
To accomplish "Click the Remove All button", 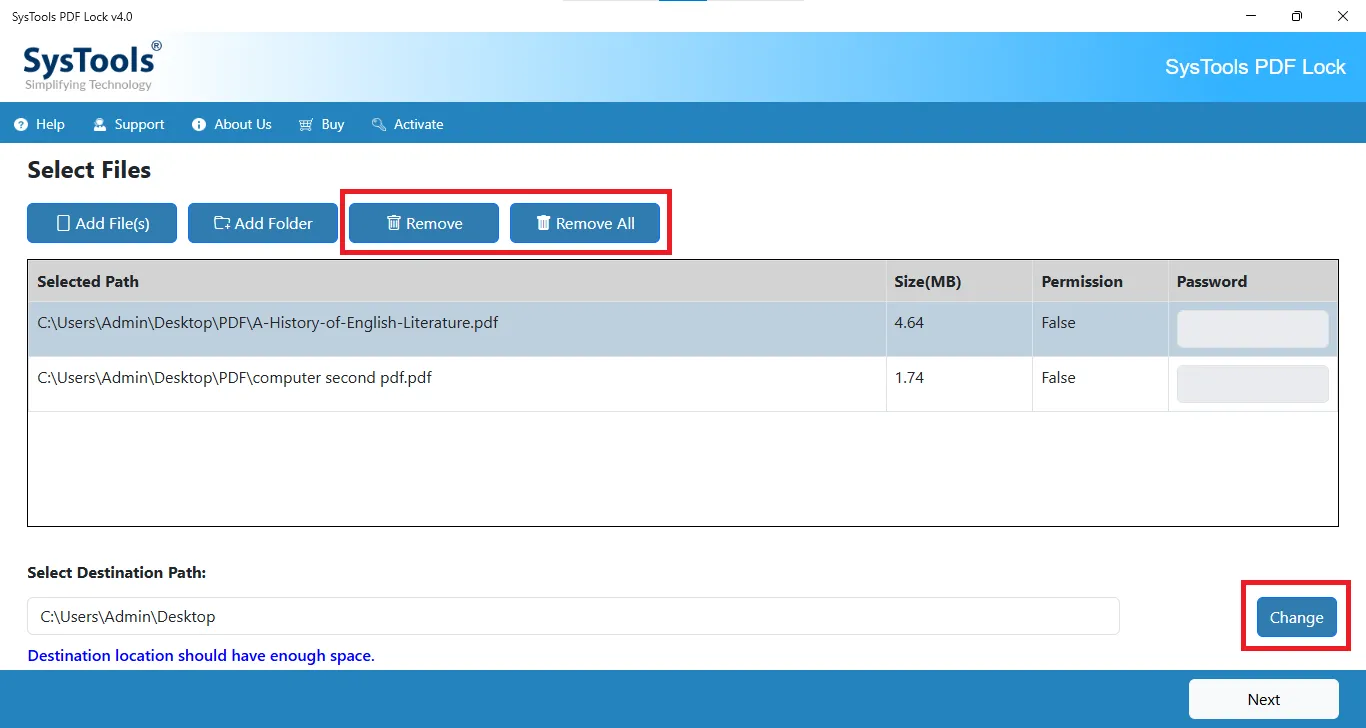I will coord(585,223).
